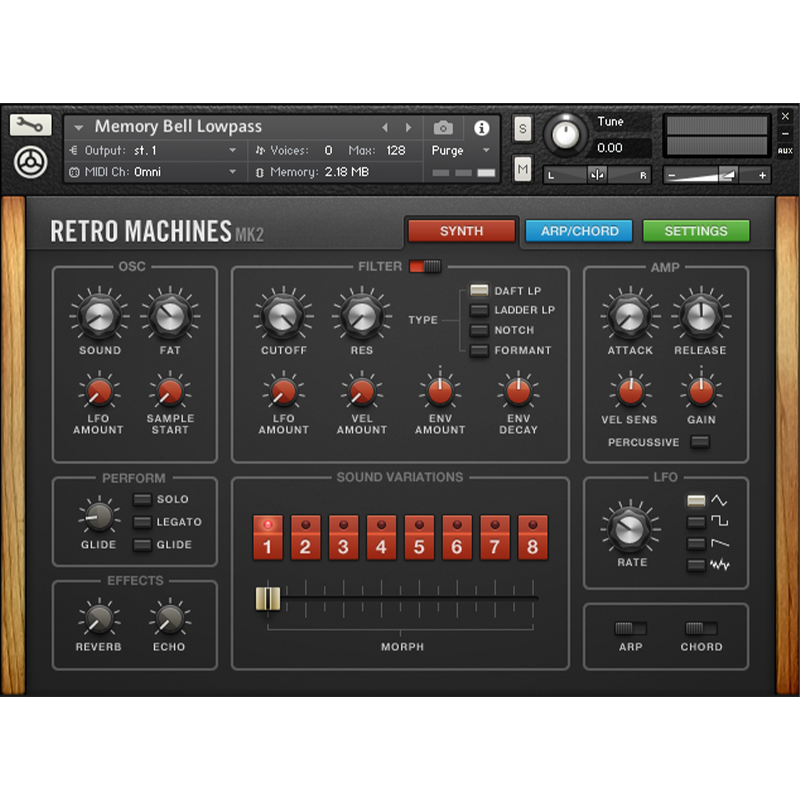Click the LFO RATE knob
The width and height of the screenshot is (800, 800).
tap(630, 529)
